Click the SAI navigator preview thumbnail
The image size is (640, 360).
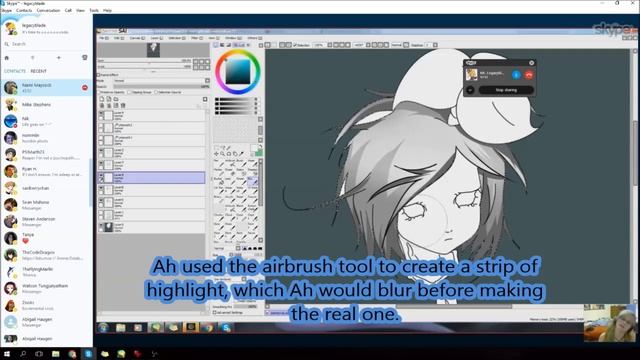click(x=153, y=50)
